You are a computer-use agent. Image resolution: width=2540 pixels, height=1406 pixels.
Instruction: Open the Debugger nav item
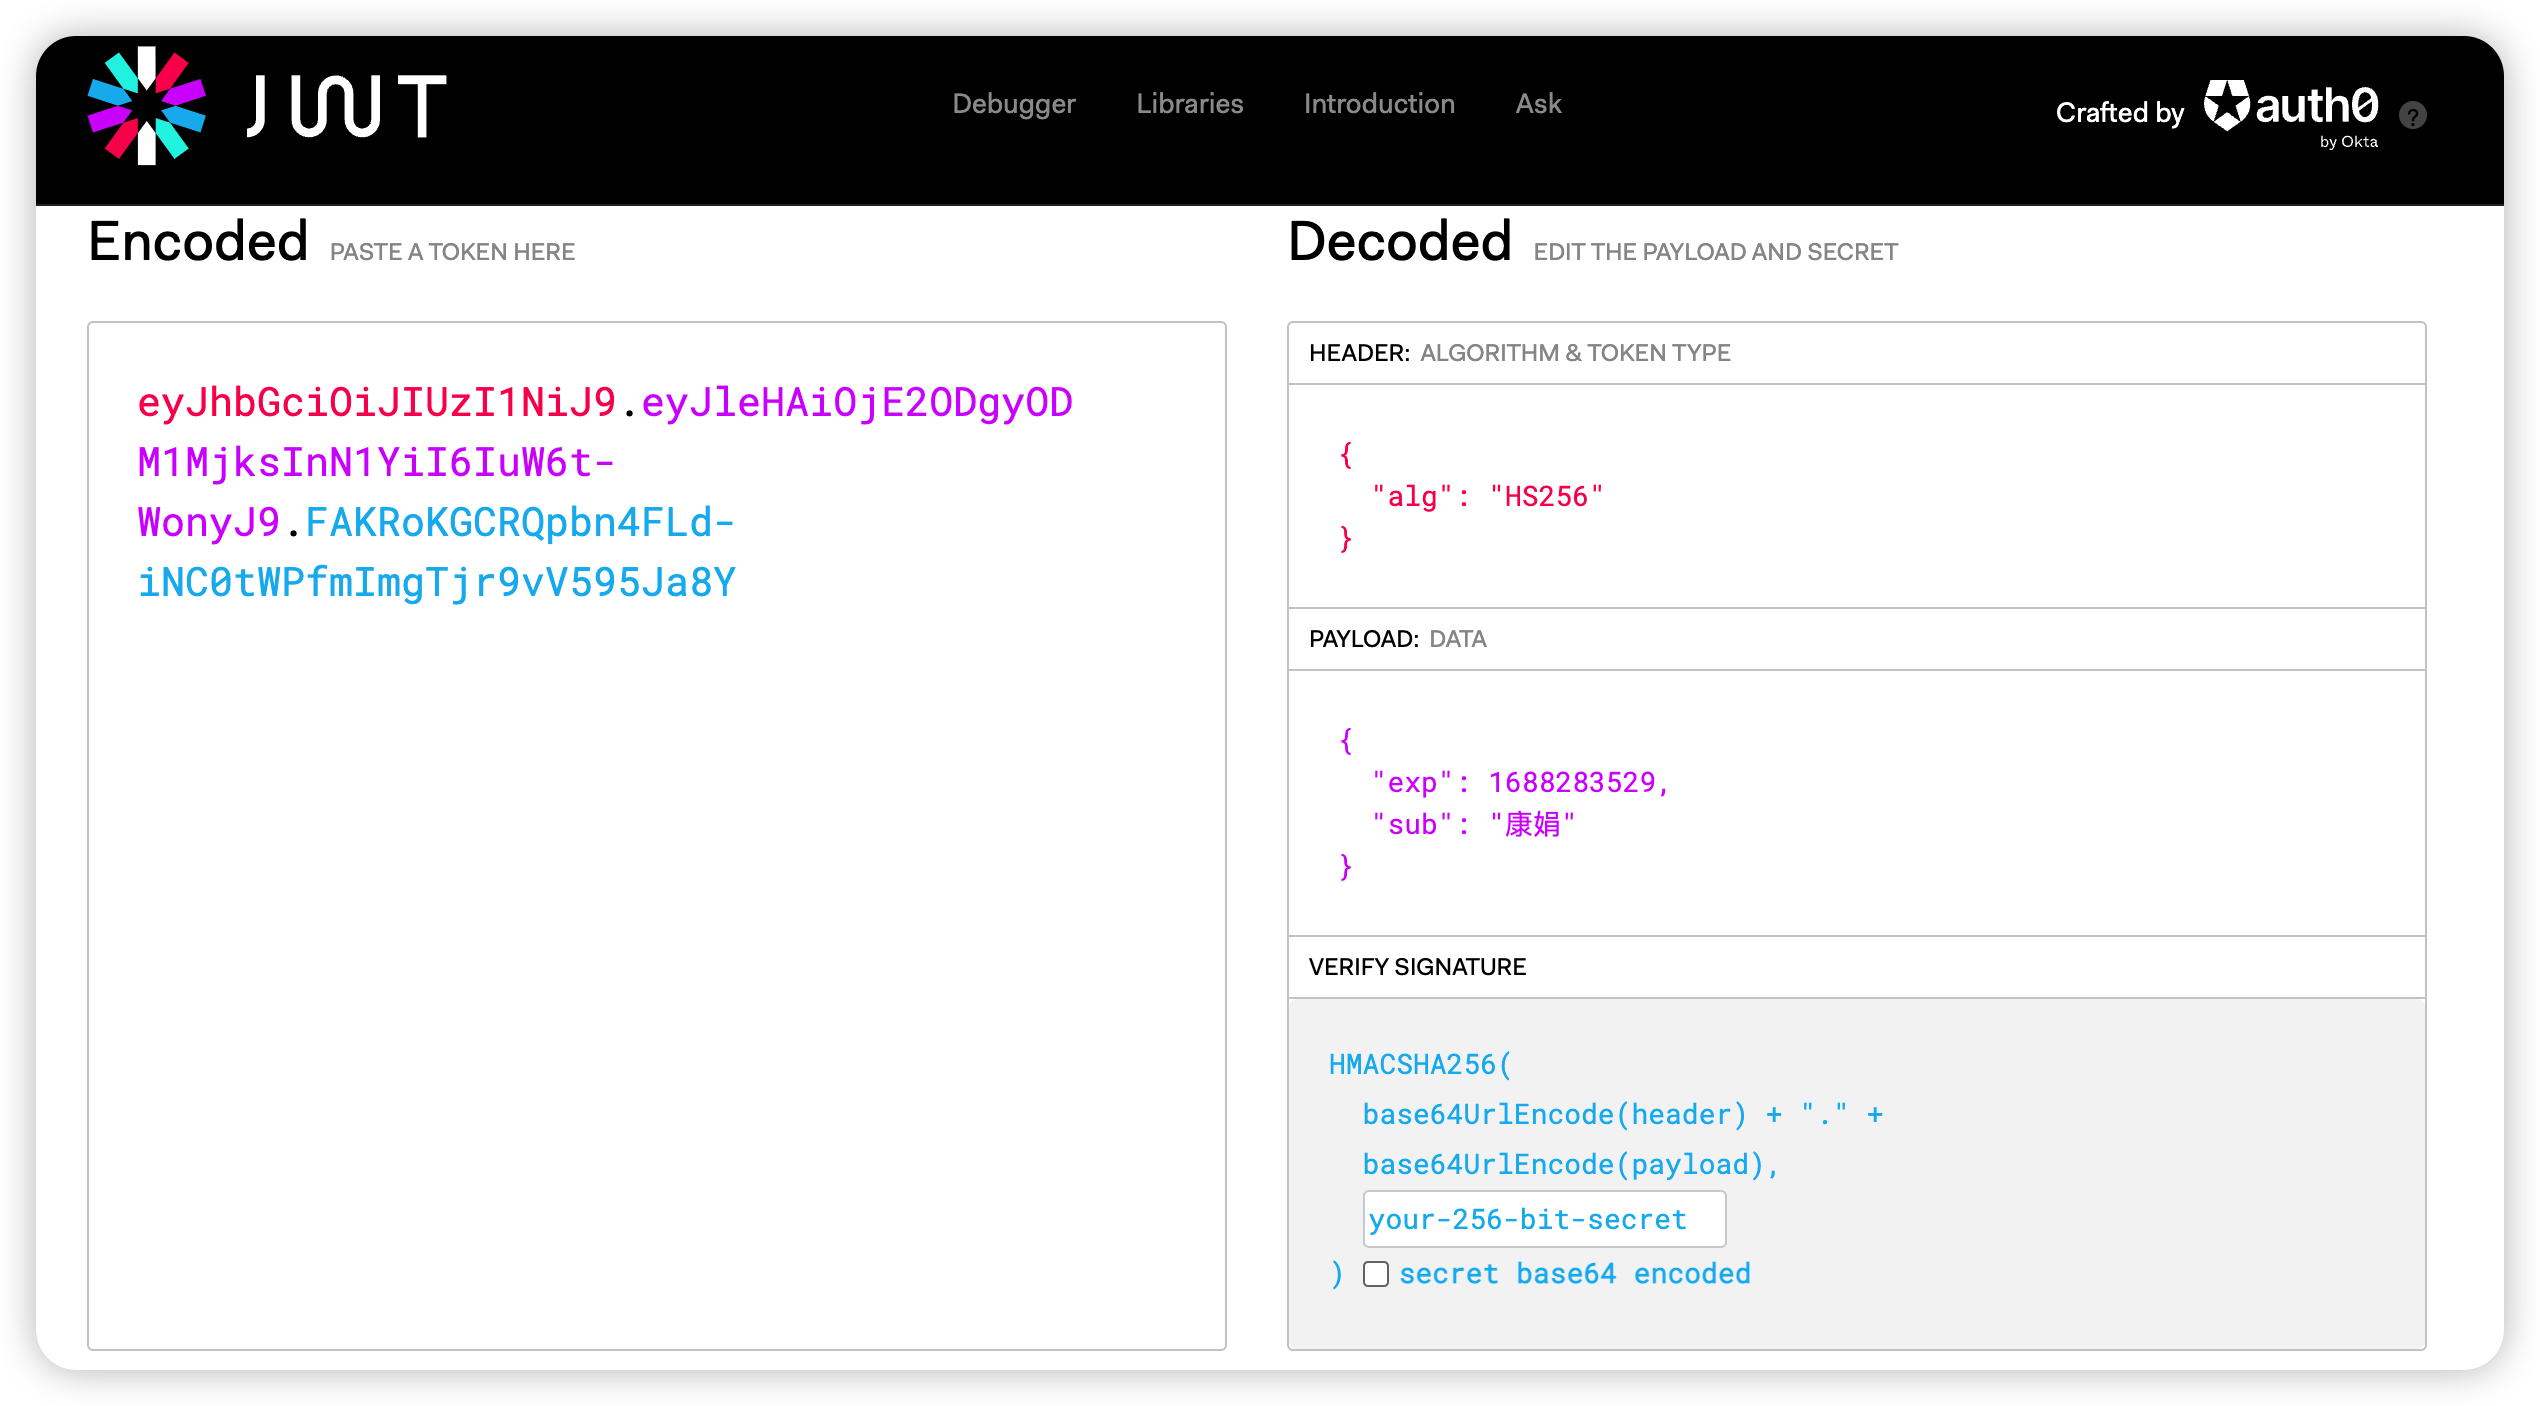[x=1014, y=104]
